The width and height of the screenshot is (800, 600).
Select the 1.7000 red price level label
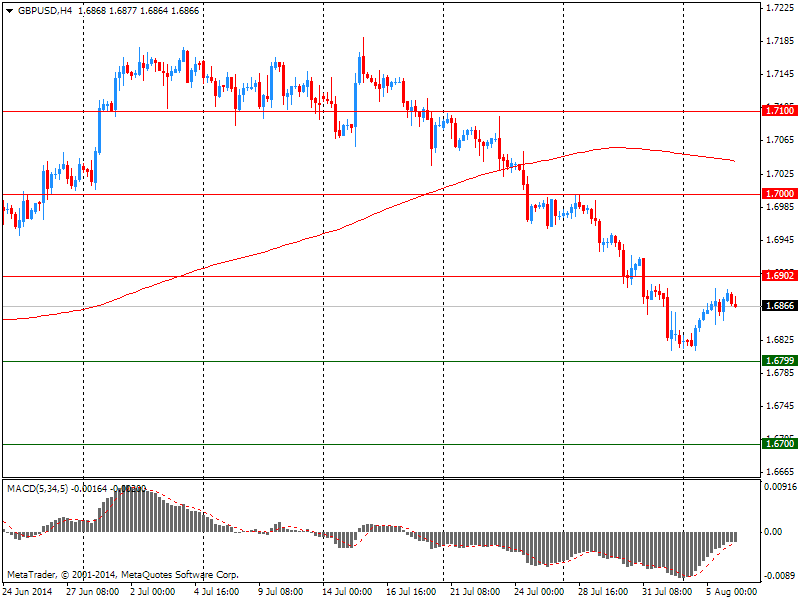[x=779, y=194]
